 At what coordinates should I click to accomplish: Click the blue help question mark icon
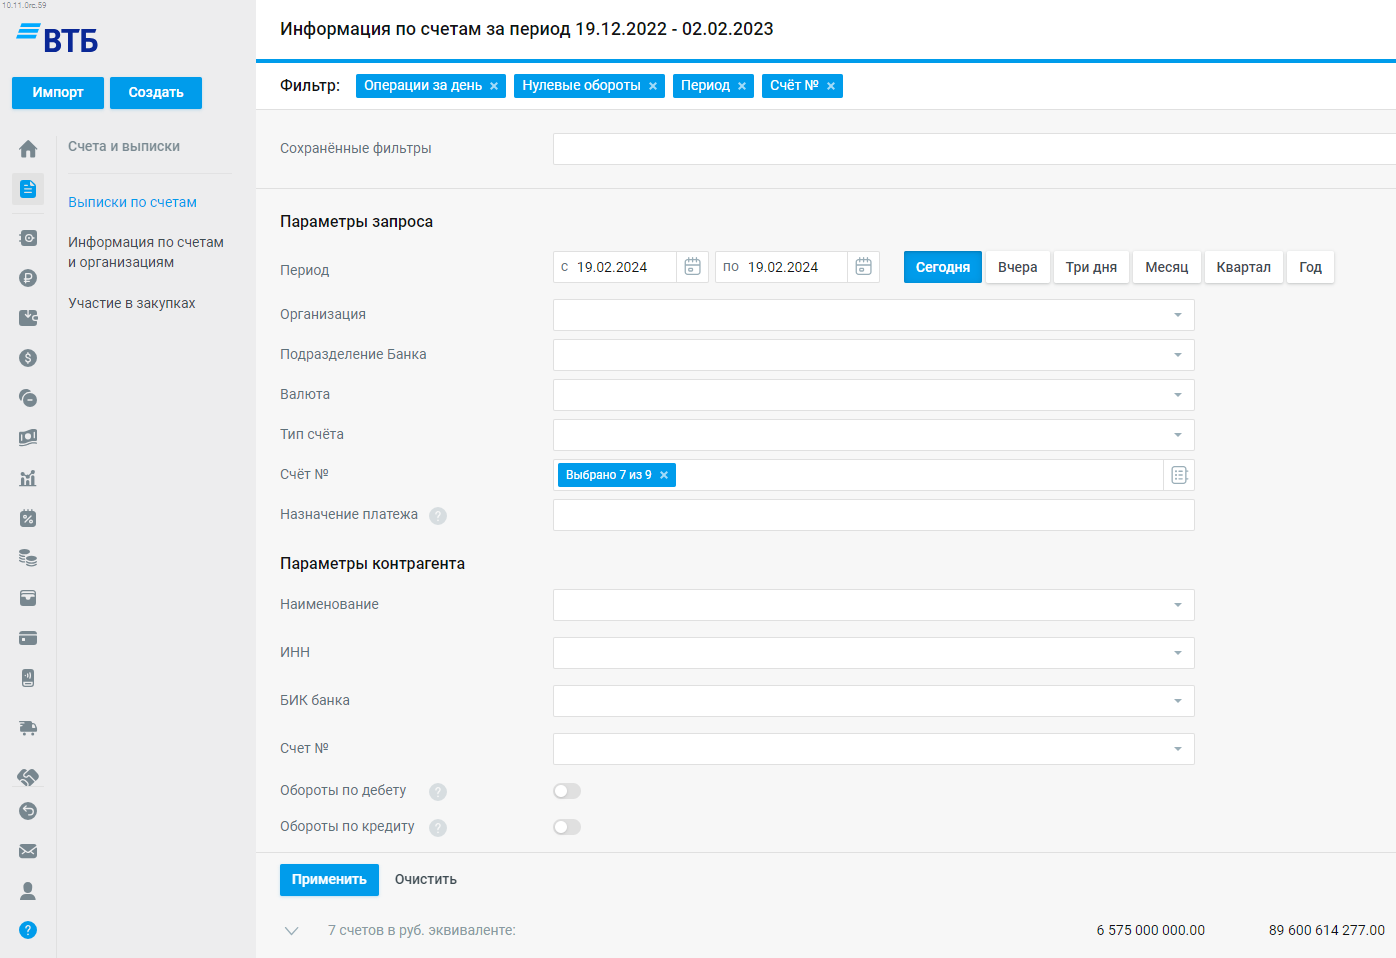coord(28,930)
